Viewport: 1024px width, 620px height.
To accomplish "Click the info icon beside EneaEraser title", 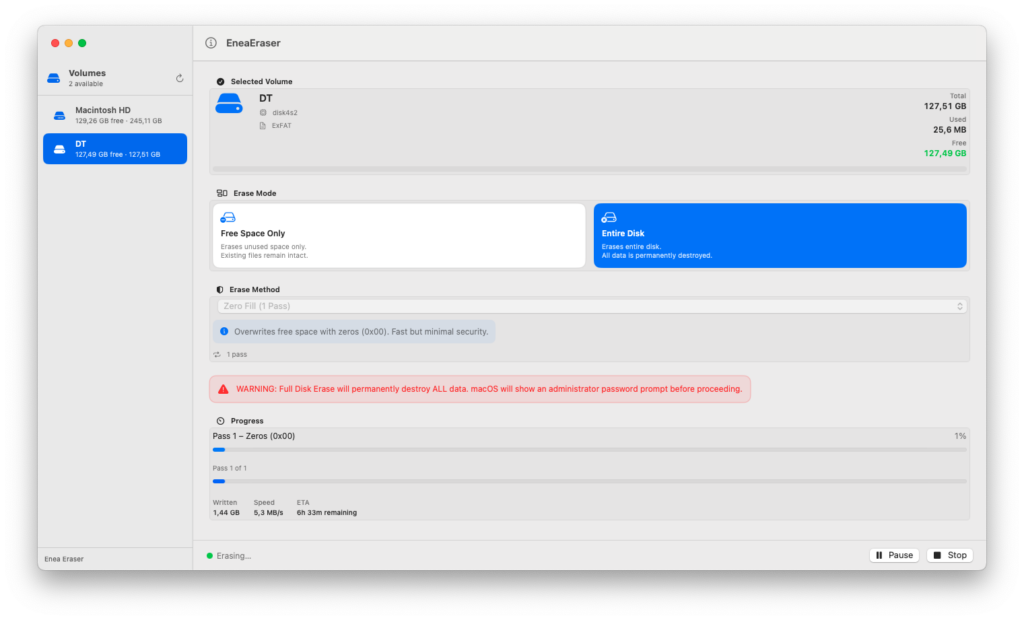I will click(211, 43).
